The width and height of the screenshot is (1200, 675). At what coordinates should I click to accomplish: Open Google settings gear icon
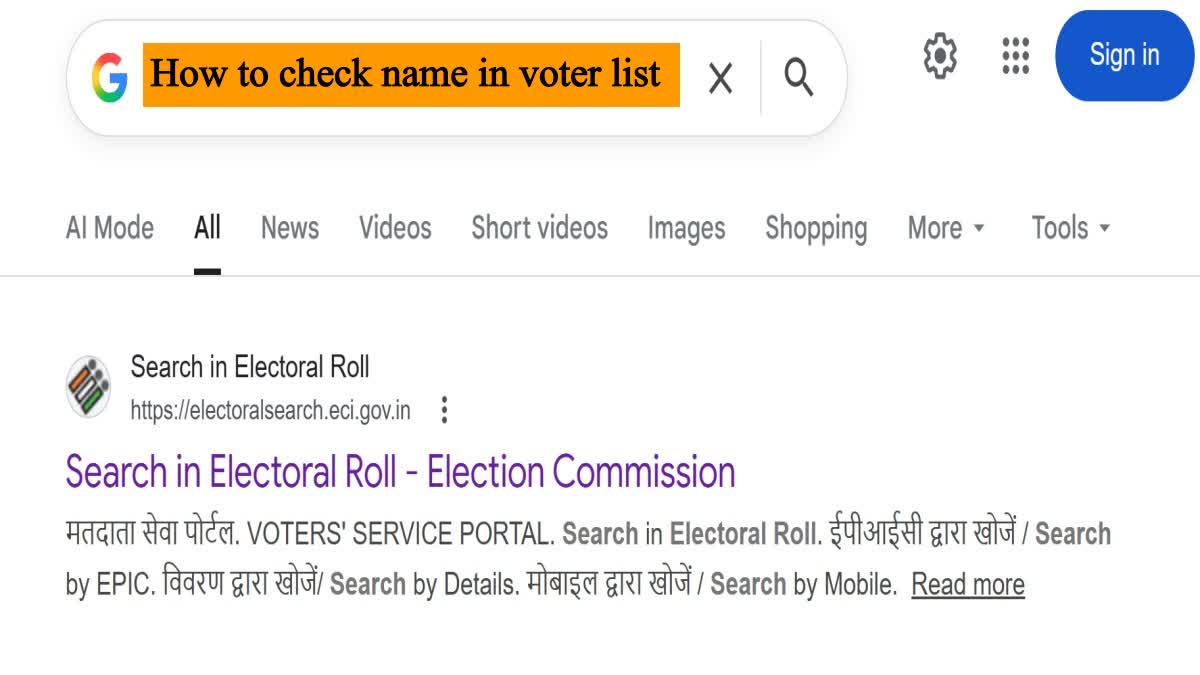click(x=940, y=55)
